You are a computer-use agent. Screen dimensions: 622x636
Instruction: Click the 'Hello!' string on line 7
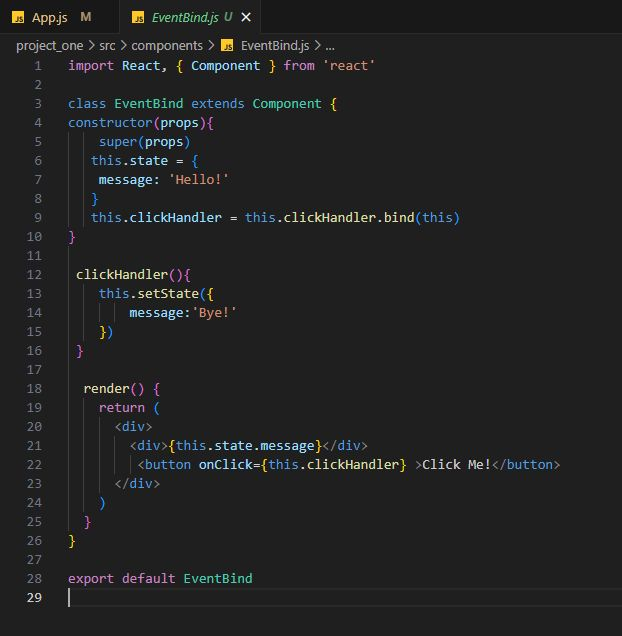coord(198,179)
